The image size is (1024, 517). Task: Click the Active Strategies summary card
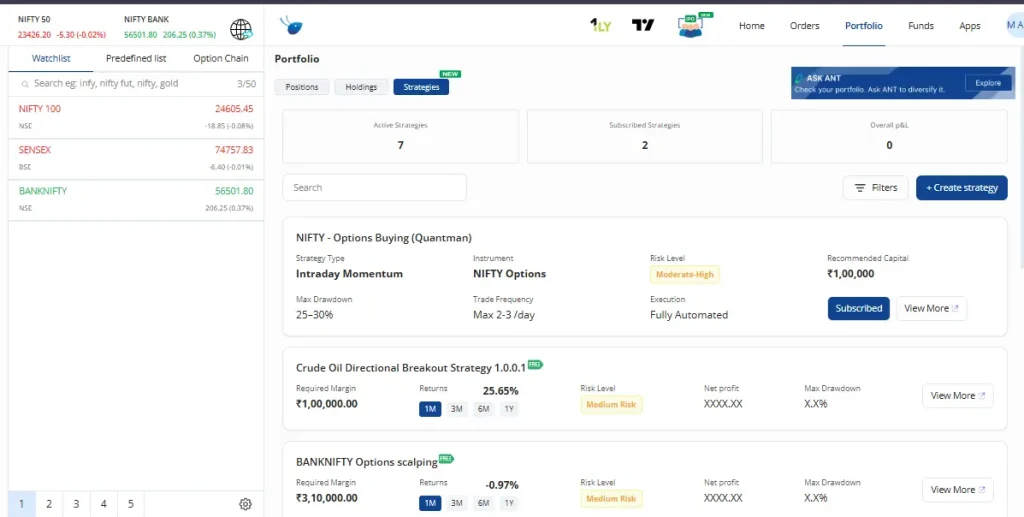tap(400, 136)
